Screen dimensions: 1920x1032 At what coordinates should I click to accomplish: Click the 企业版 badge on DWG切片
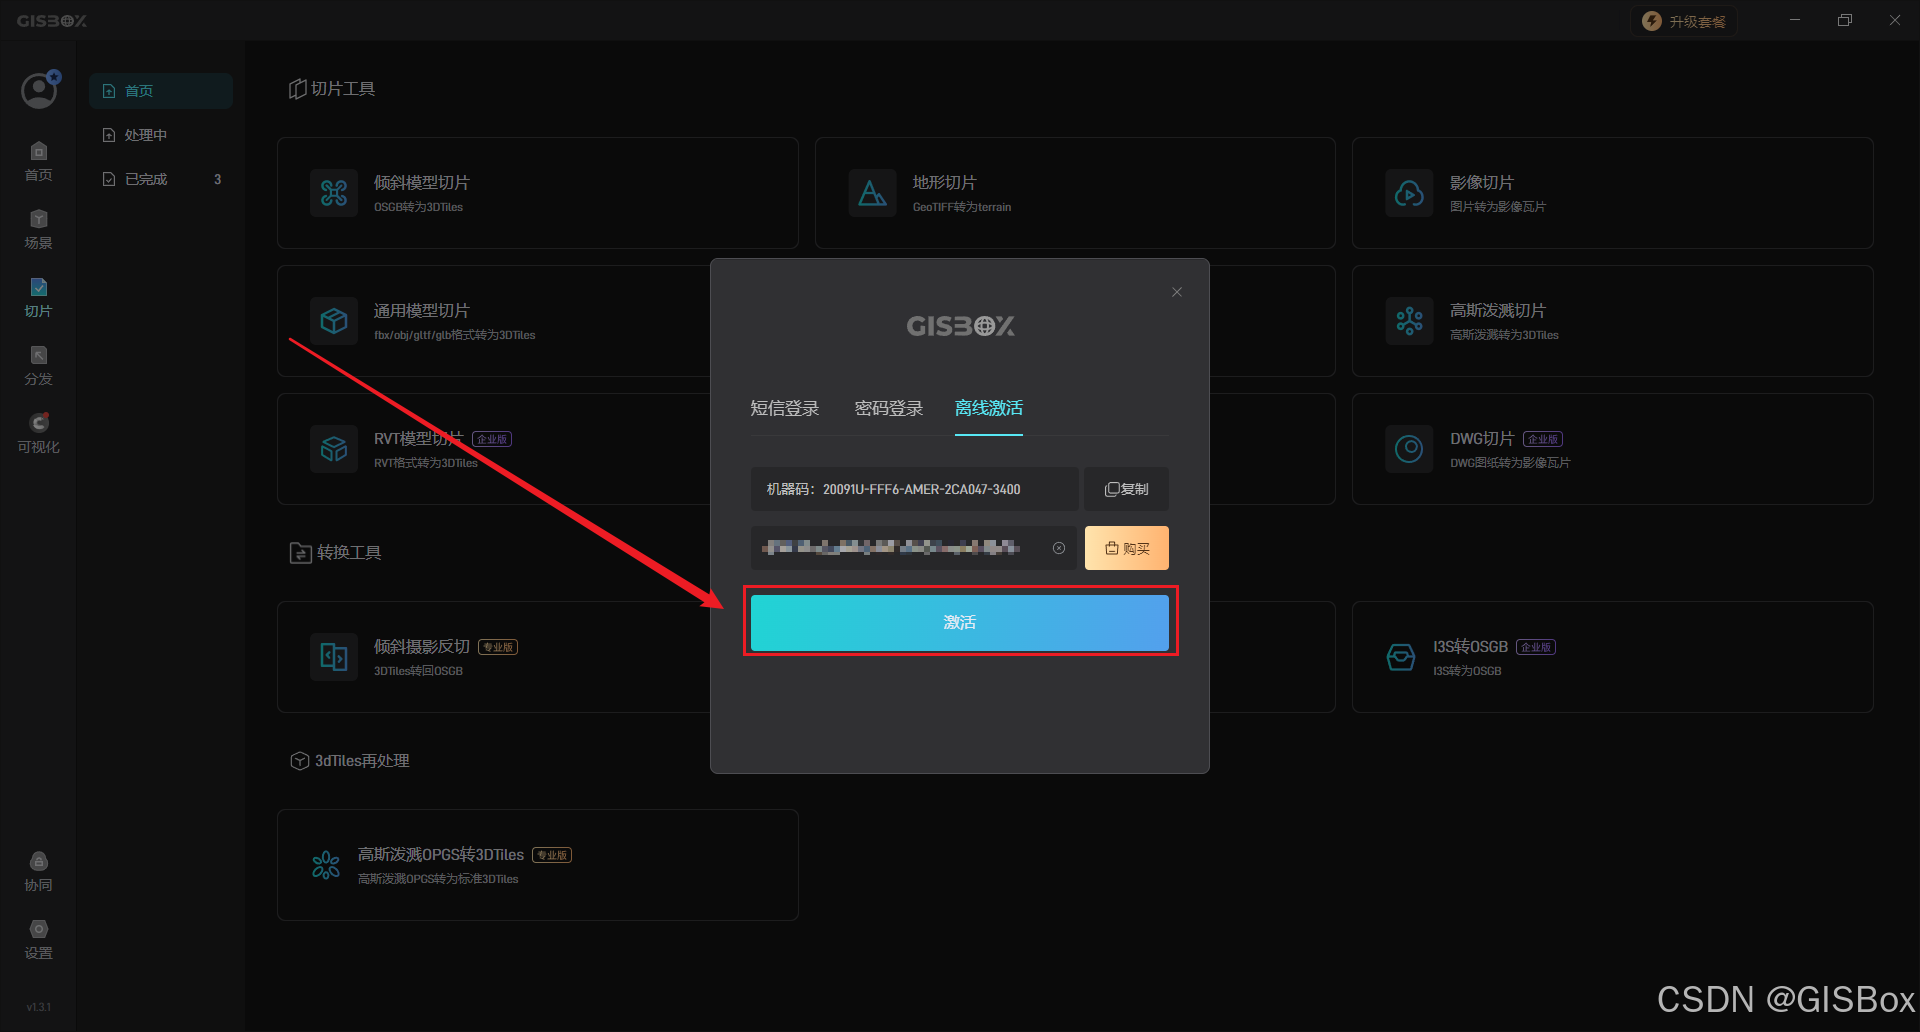[x=1543, y=439]
